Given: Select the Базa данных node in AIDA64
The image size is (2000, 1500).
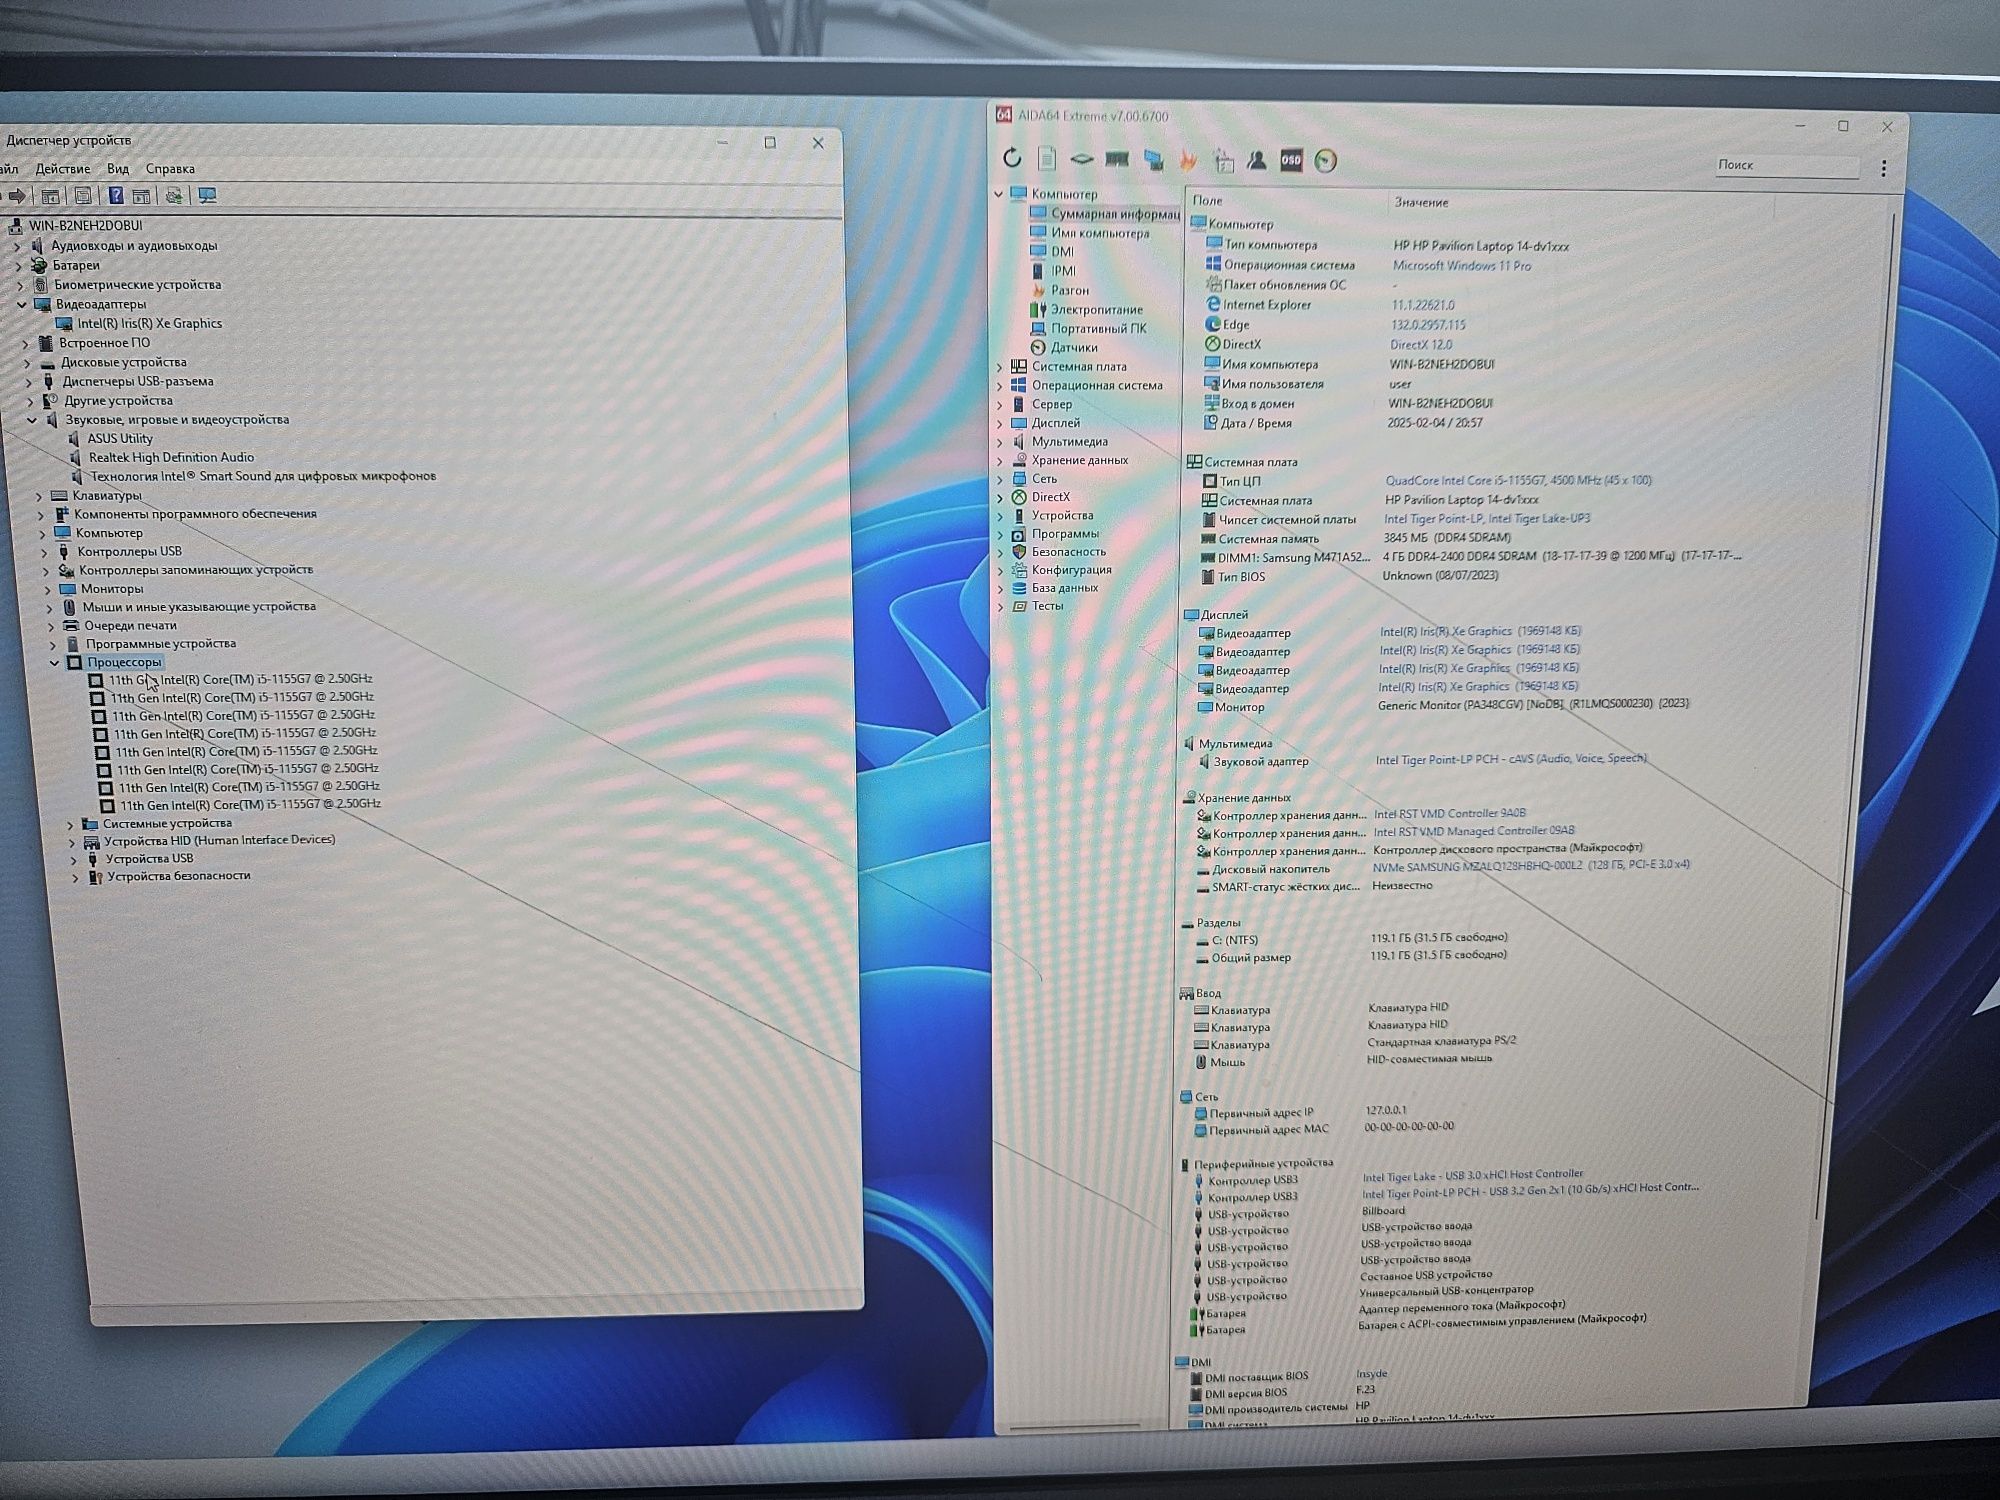Looking at the screenshot, I should point(1064,588).
